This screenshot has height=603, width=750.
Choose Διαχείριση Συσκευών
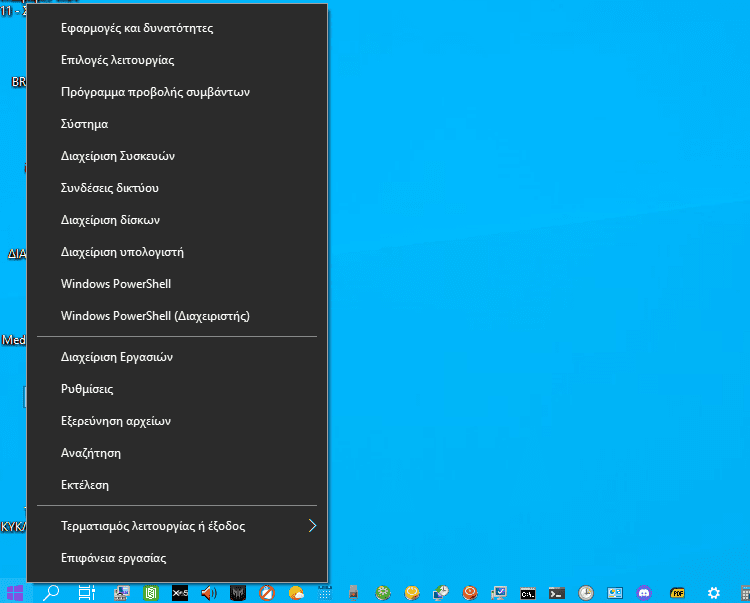[x=118, y=156]
